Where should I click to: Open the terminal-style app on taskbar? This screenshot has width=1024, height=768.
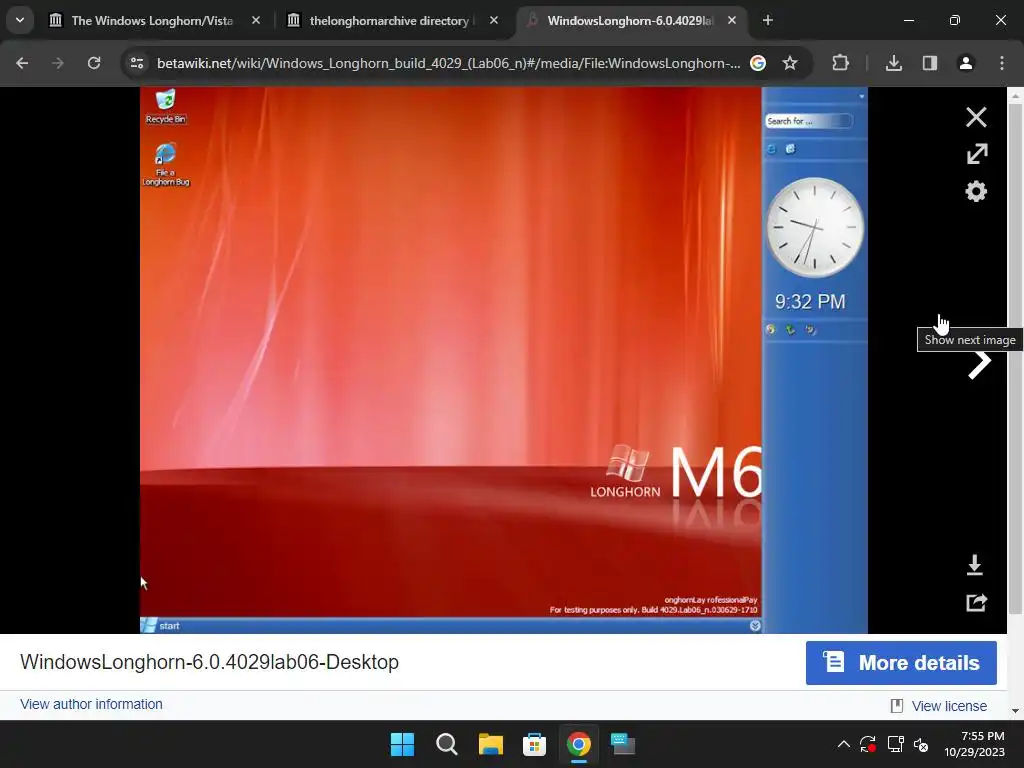(x=622, y=744)
